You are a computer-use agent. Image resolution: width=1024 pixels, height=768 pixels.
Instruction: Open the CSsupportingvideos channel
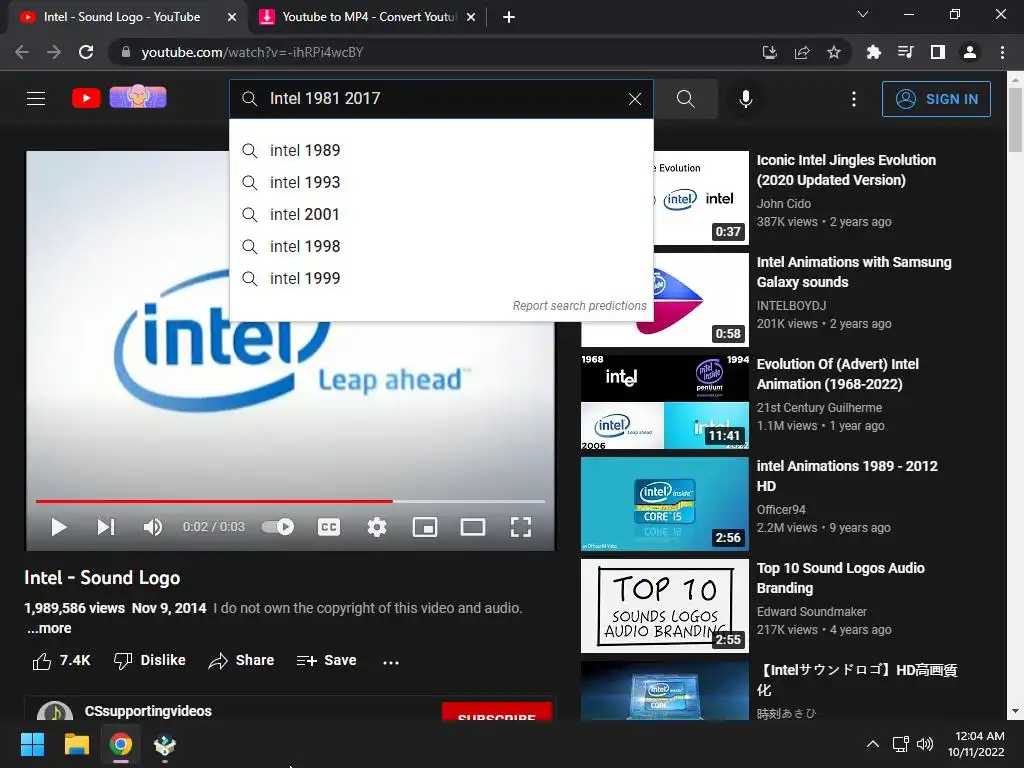[148, 711]
